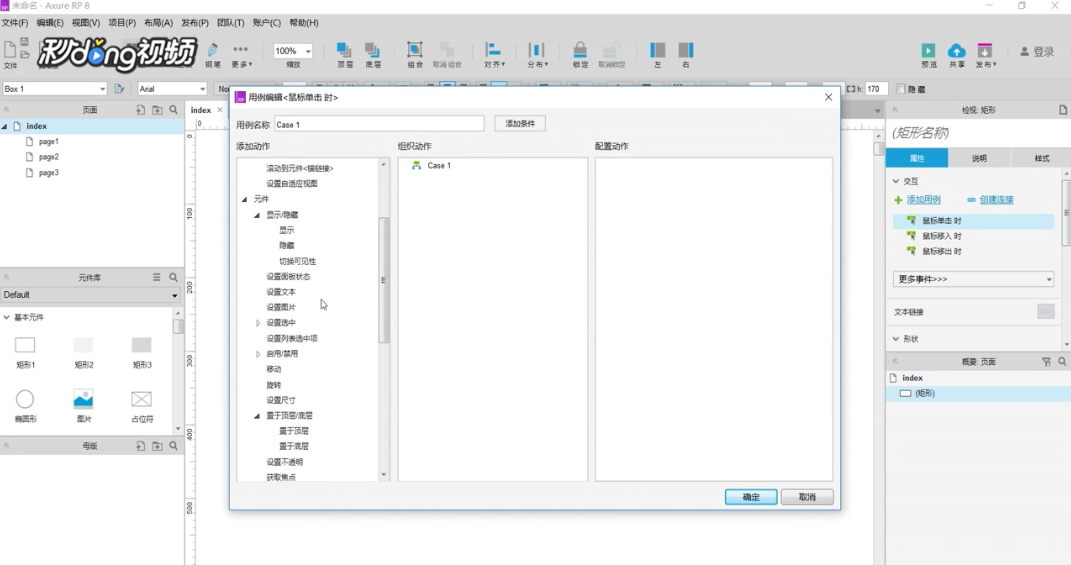This screenshot has width=1071, height=565.
Task: Select the 椭圆形 ellipse widget
Action: (x=25, y=406)
